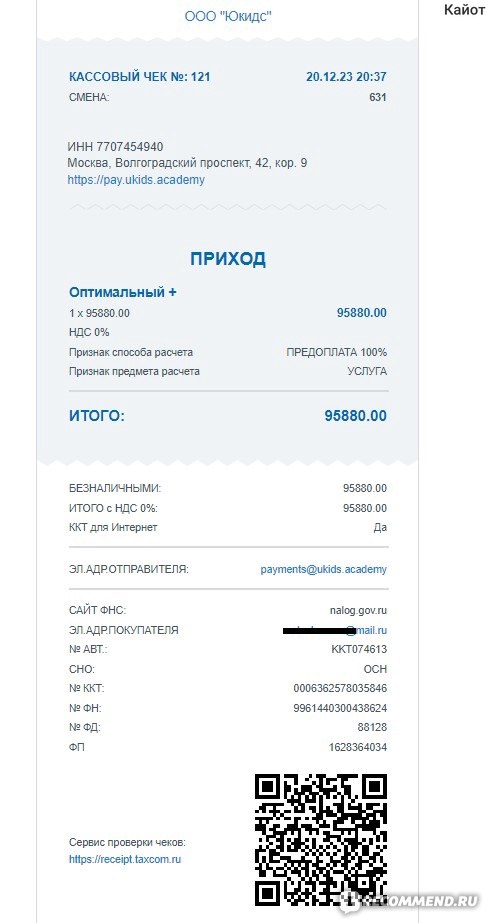Open the receipt.taxcom.ru verification link
Screen dimensions: 489x923
[x=125, y=859]
